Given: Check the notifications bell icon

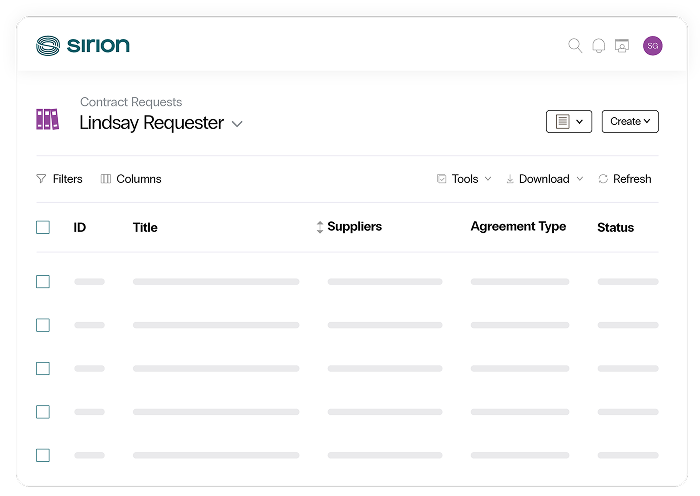Looking at the screenshot, I should point(599,46).
